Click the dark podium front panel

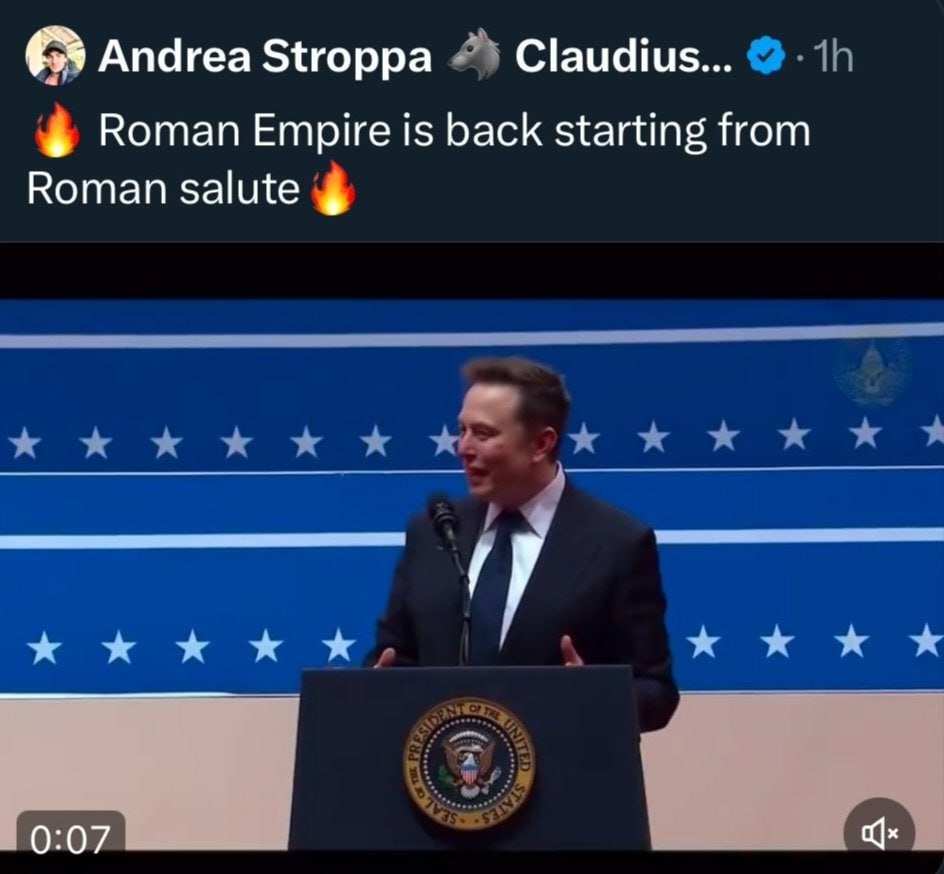[470, 758]
